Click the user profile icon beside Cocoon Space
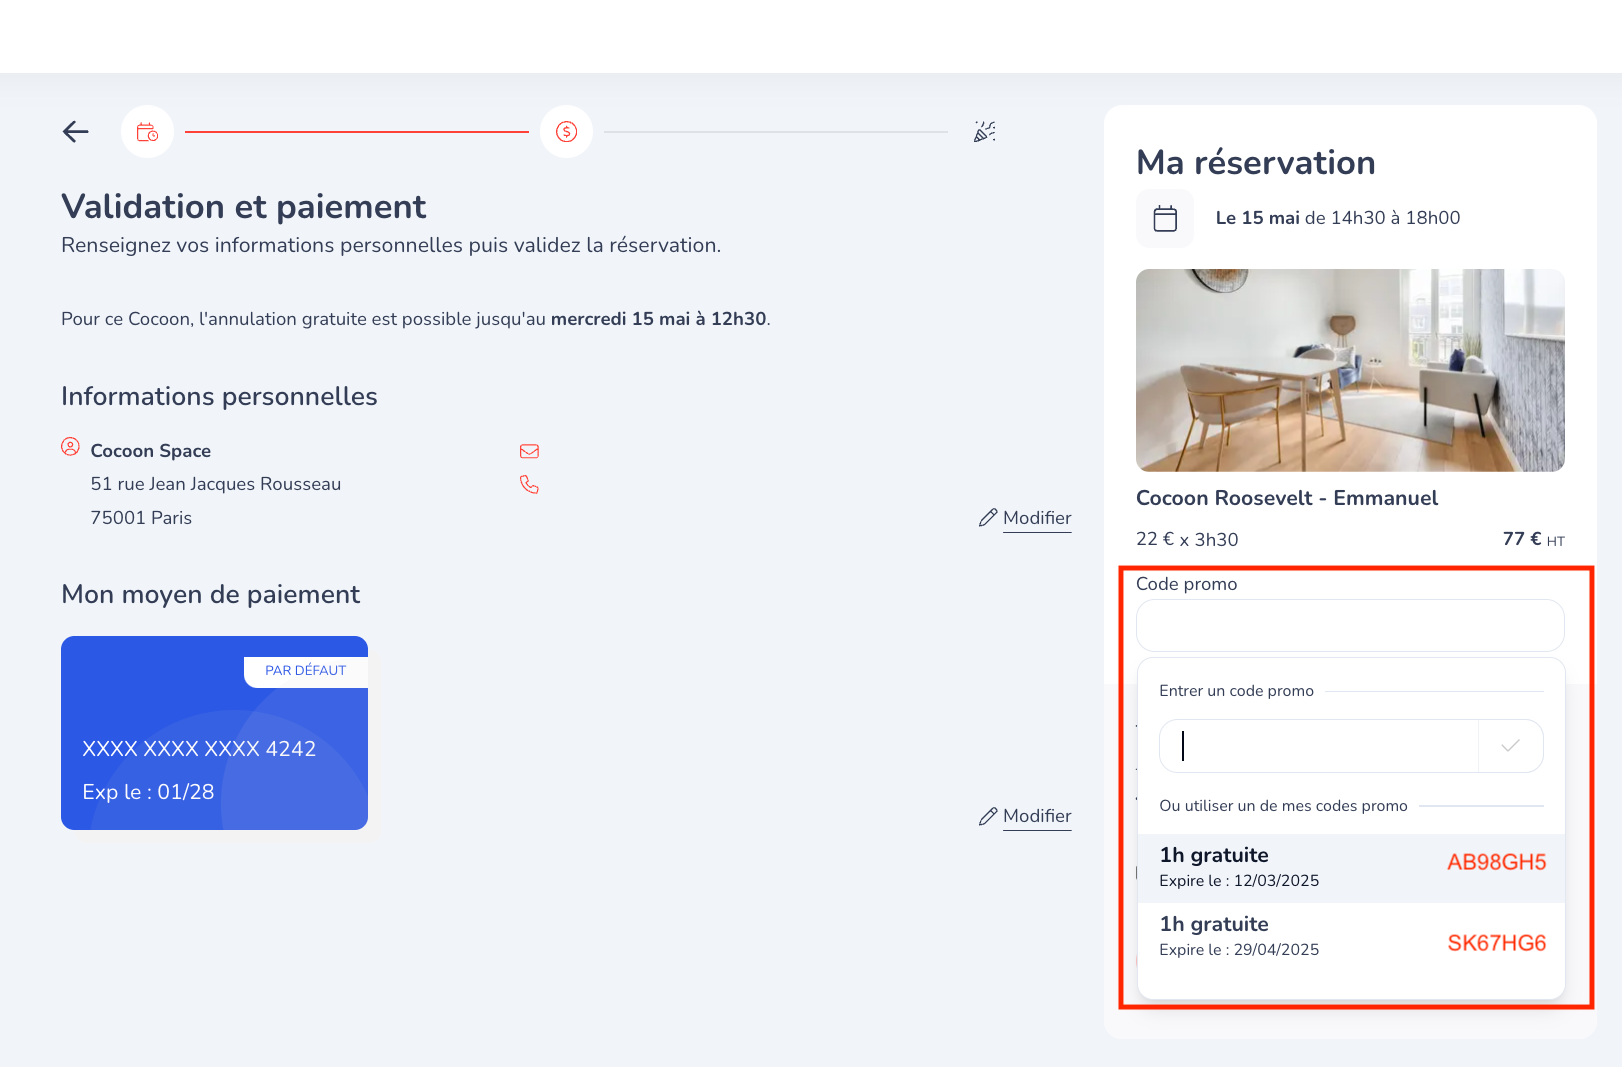Screen dimensions: 1622x1067 70,446
